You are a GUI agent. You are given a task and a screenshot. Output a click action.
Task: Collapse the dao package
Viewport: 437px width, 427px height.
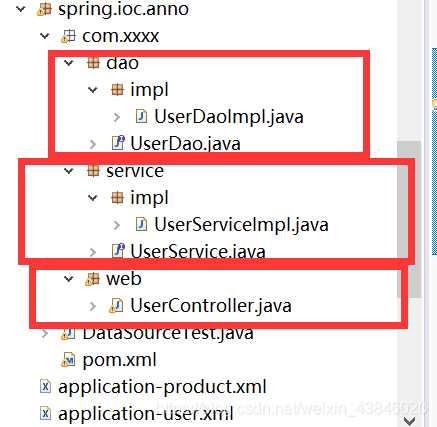pyautogui.click(x=69, y=63)
